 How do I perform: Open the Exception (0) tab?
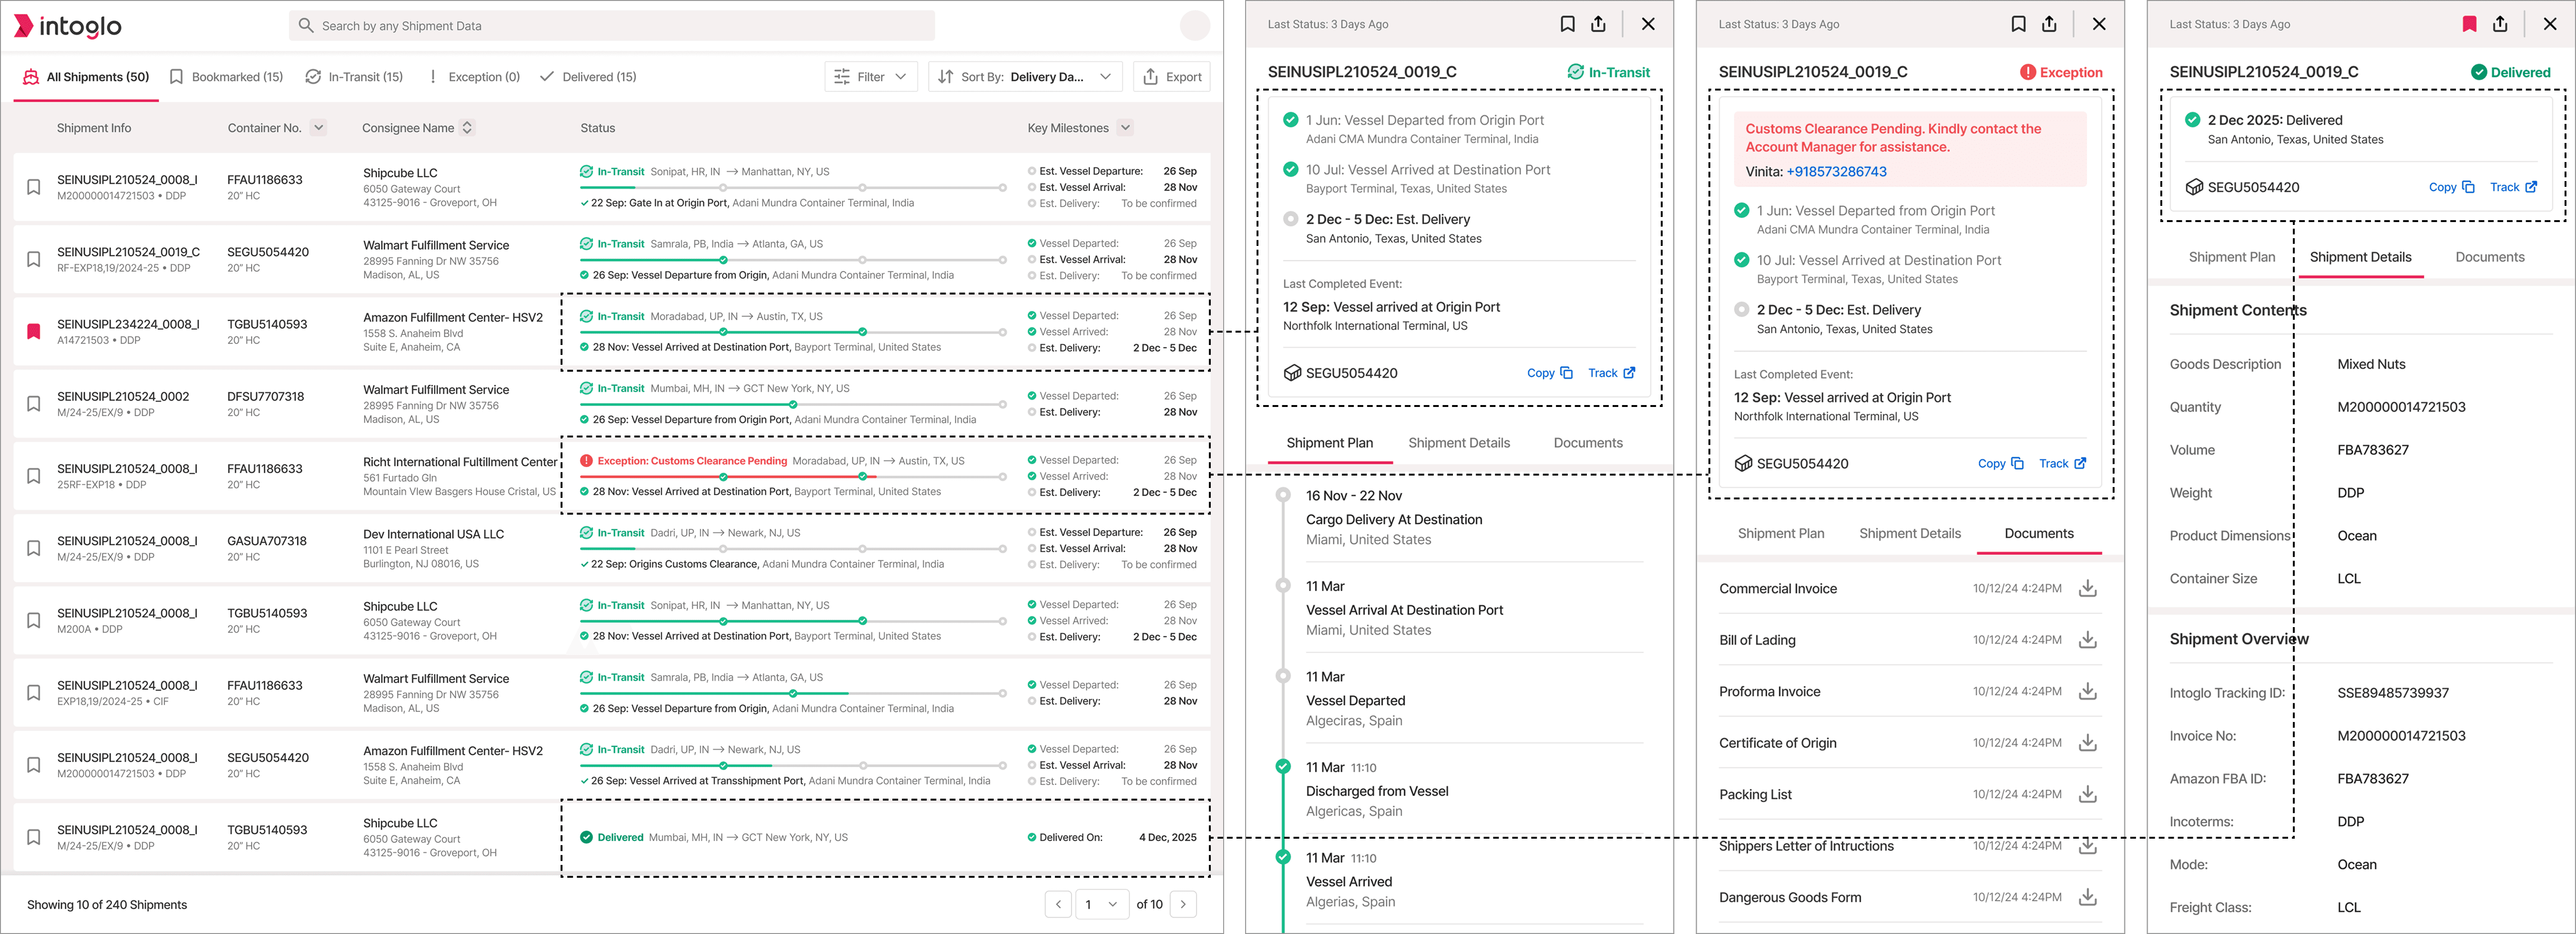click(473, 77)
